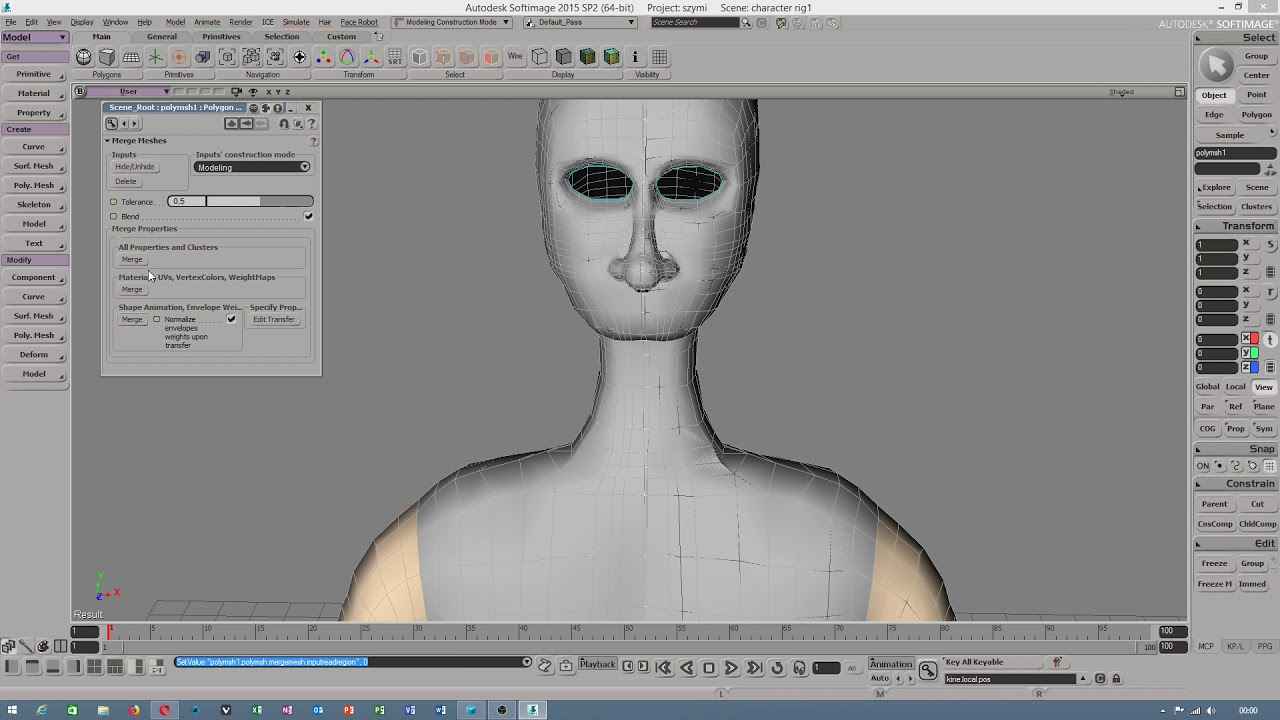Switch to the Custom tab
1280x720 pixels.
point(341,37)
